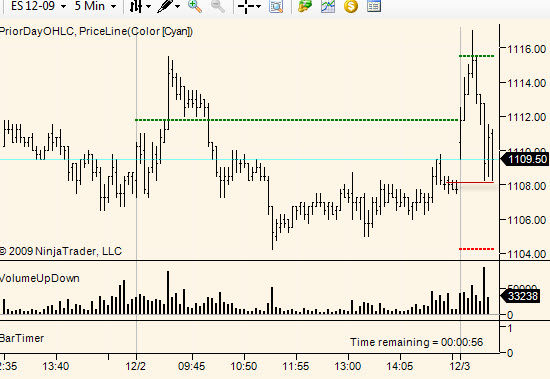Click the 1114.00 price axis label
The height and width of the screenshot is (379, 550).
pos(526,83)
